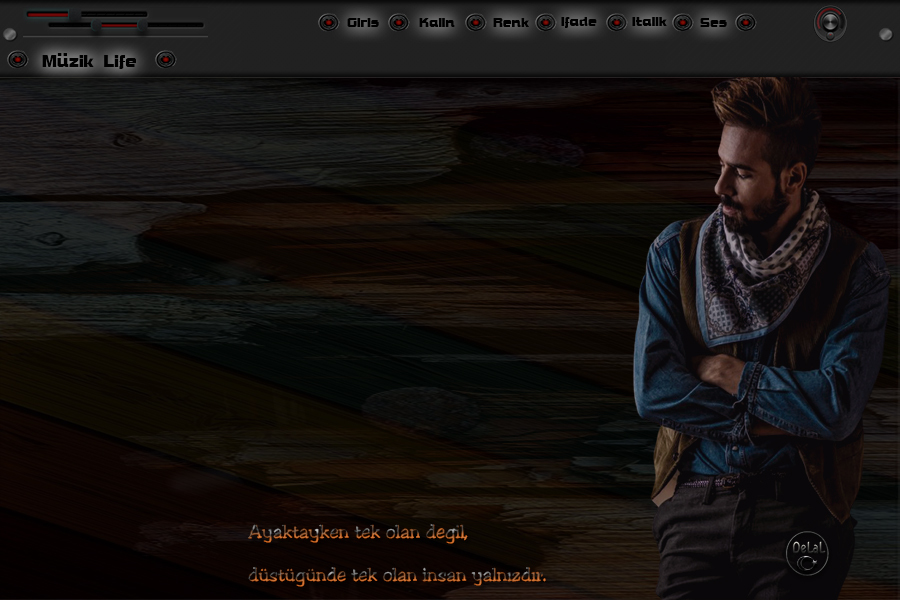Click the red LED between Kalın and Renk
Viewport: 900px width, 600px height.
click(475, 23)
